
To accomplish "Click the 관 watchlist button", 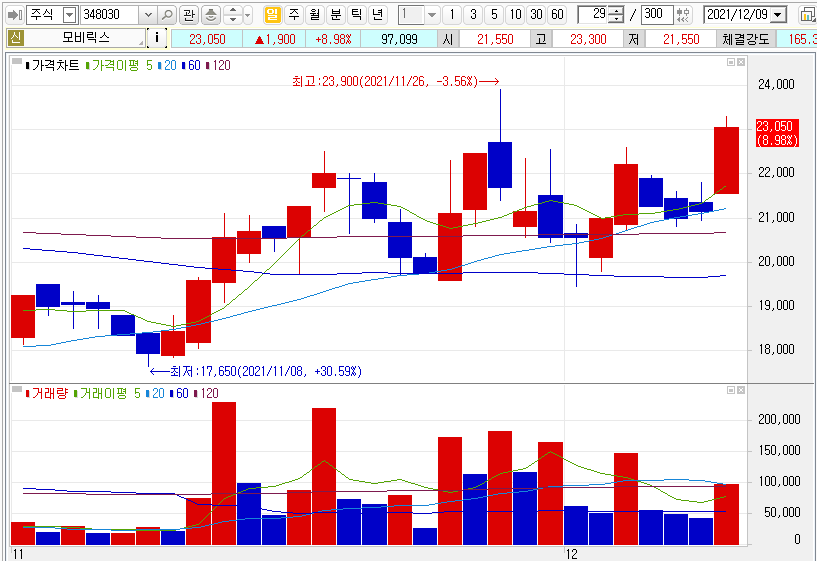I will pyautogui.click(x=189, y=15).
